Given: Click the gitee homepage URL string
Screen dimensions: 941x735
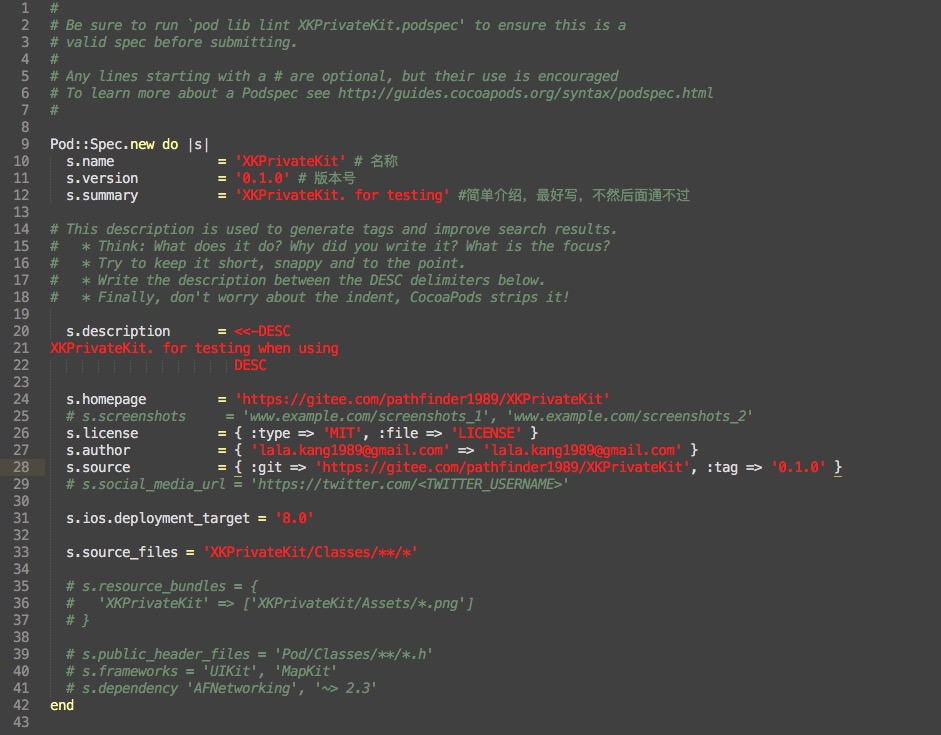Looking at the screenshot, I should pos(422,399).
